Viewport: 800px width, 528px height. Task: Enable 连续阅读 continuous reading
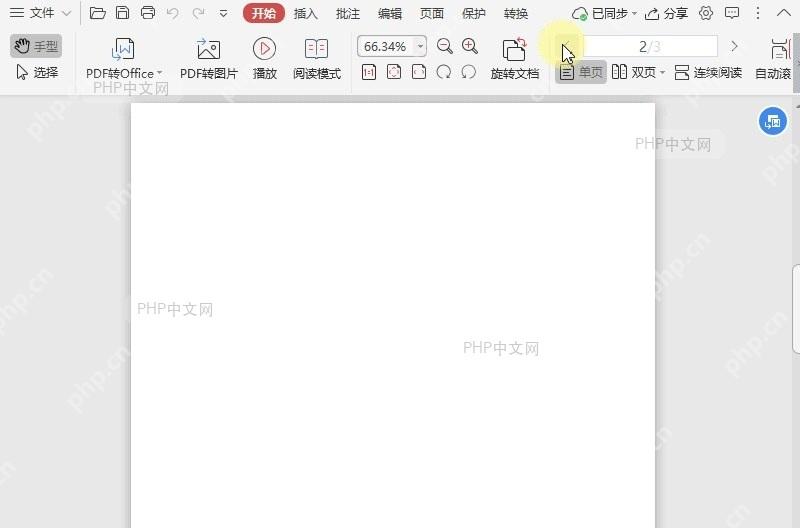pyautogui.click(x=708, y=72)
